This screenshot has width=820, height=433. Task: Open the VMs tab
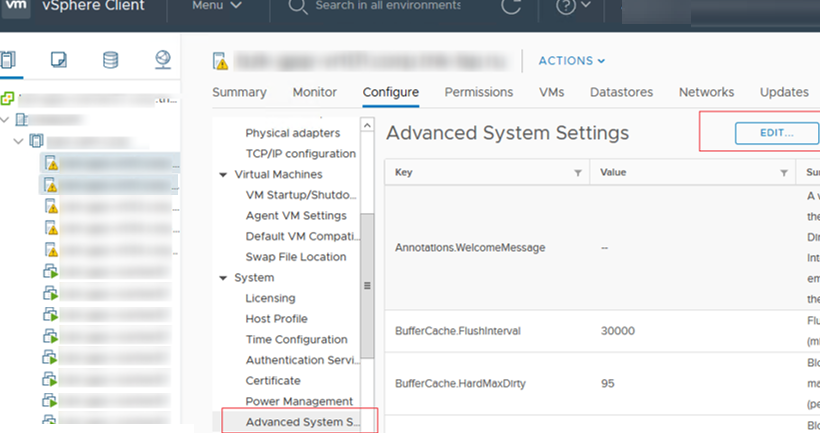click(x=552, y=92)
